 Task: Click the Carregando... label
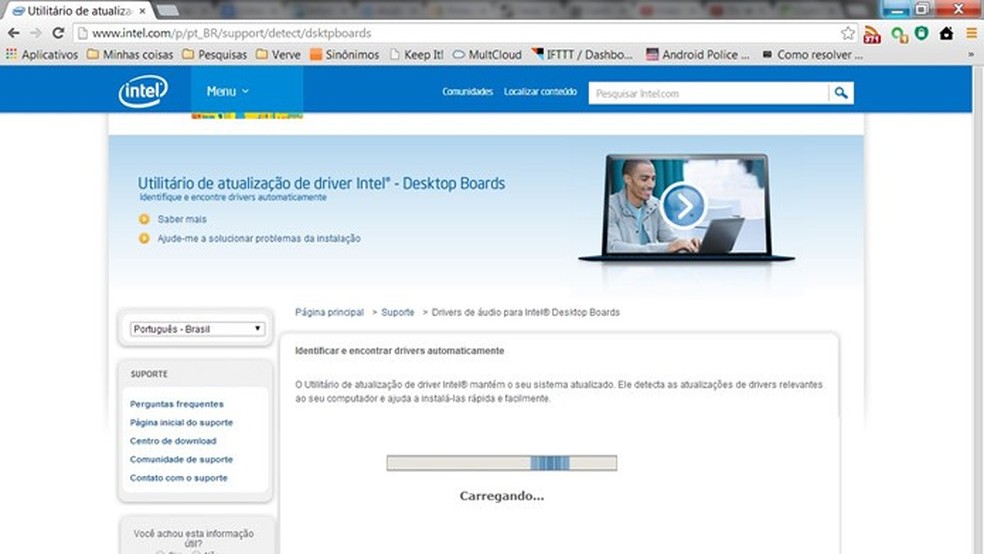[502, 496]
